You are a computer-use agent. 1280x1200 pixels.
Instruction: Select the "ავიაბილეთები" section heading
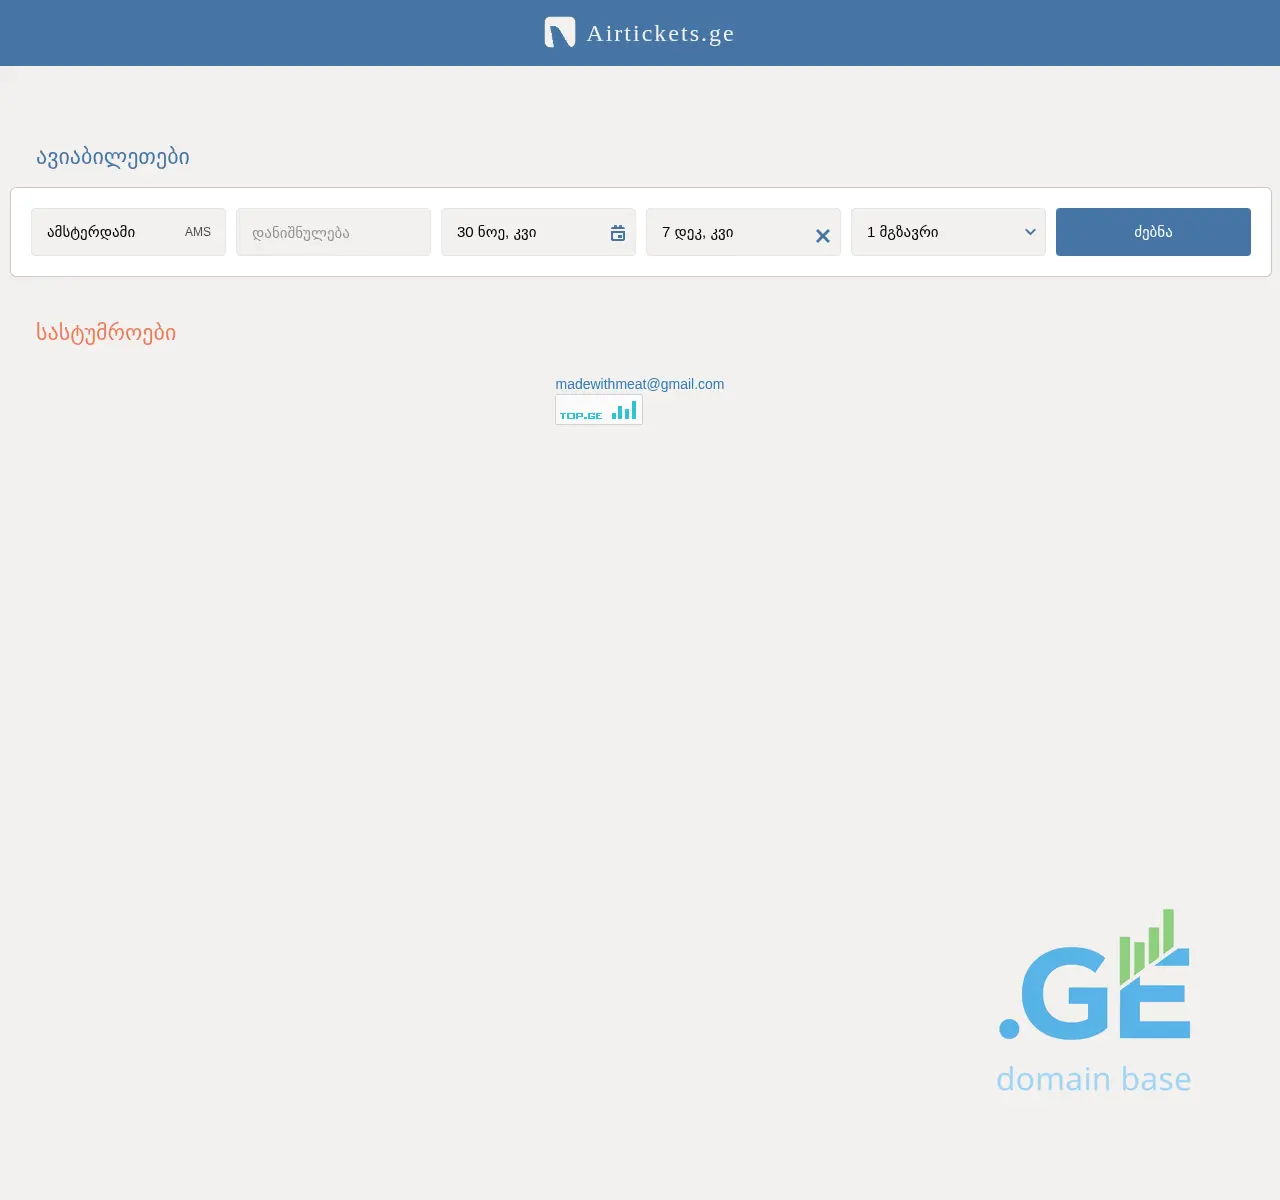(113, 157)
